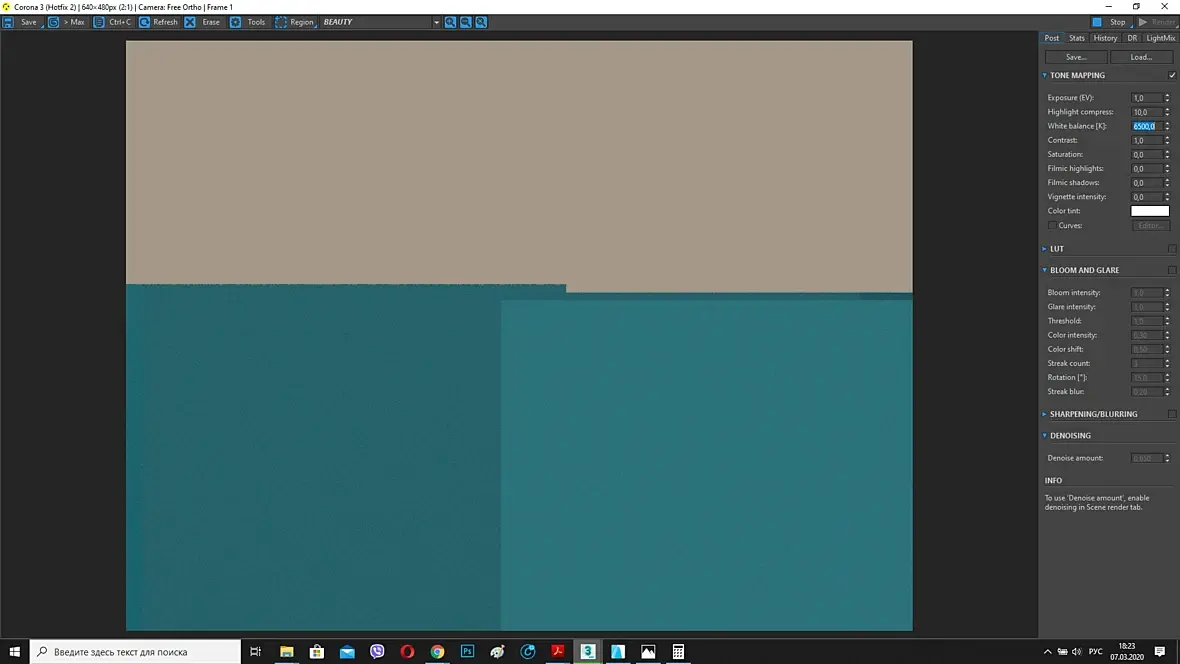
Task: Copy render with the Ctrl+C icon
Action: pyautogui.click(x=99, y=23)
